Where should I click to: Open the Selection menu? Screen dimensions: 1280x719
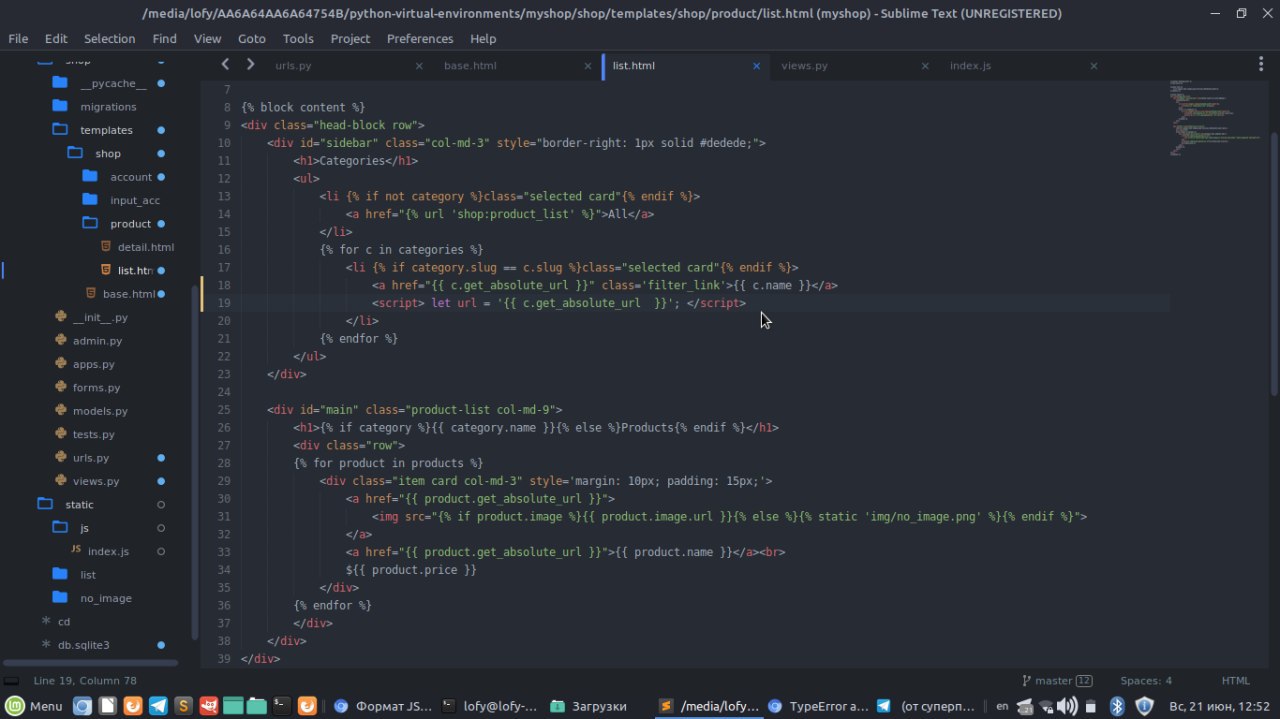click(x=109, y=38)
